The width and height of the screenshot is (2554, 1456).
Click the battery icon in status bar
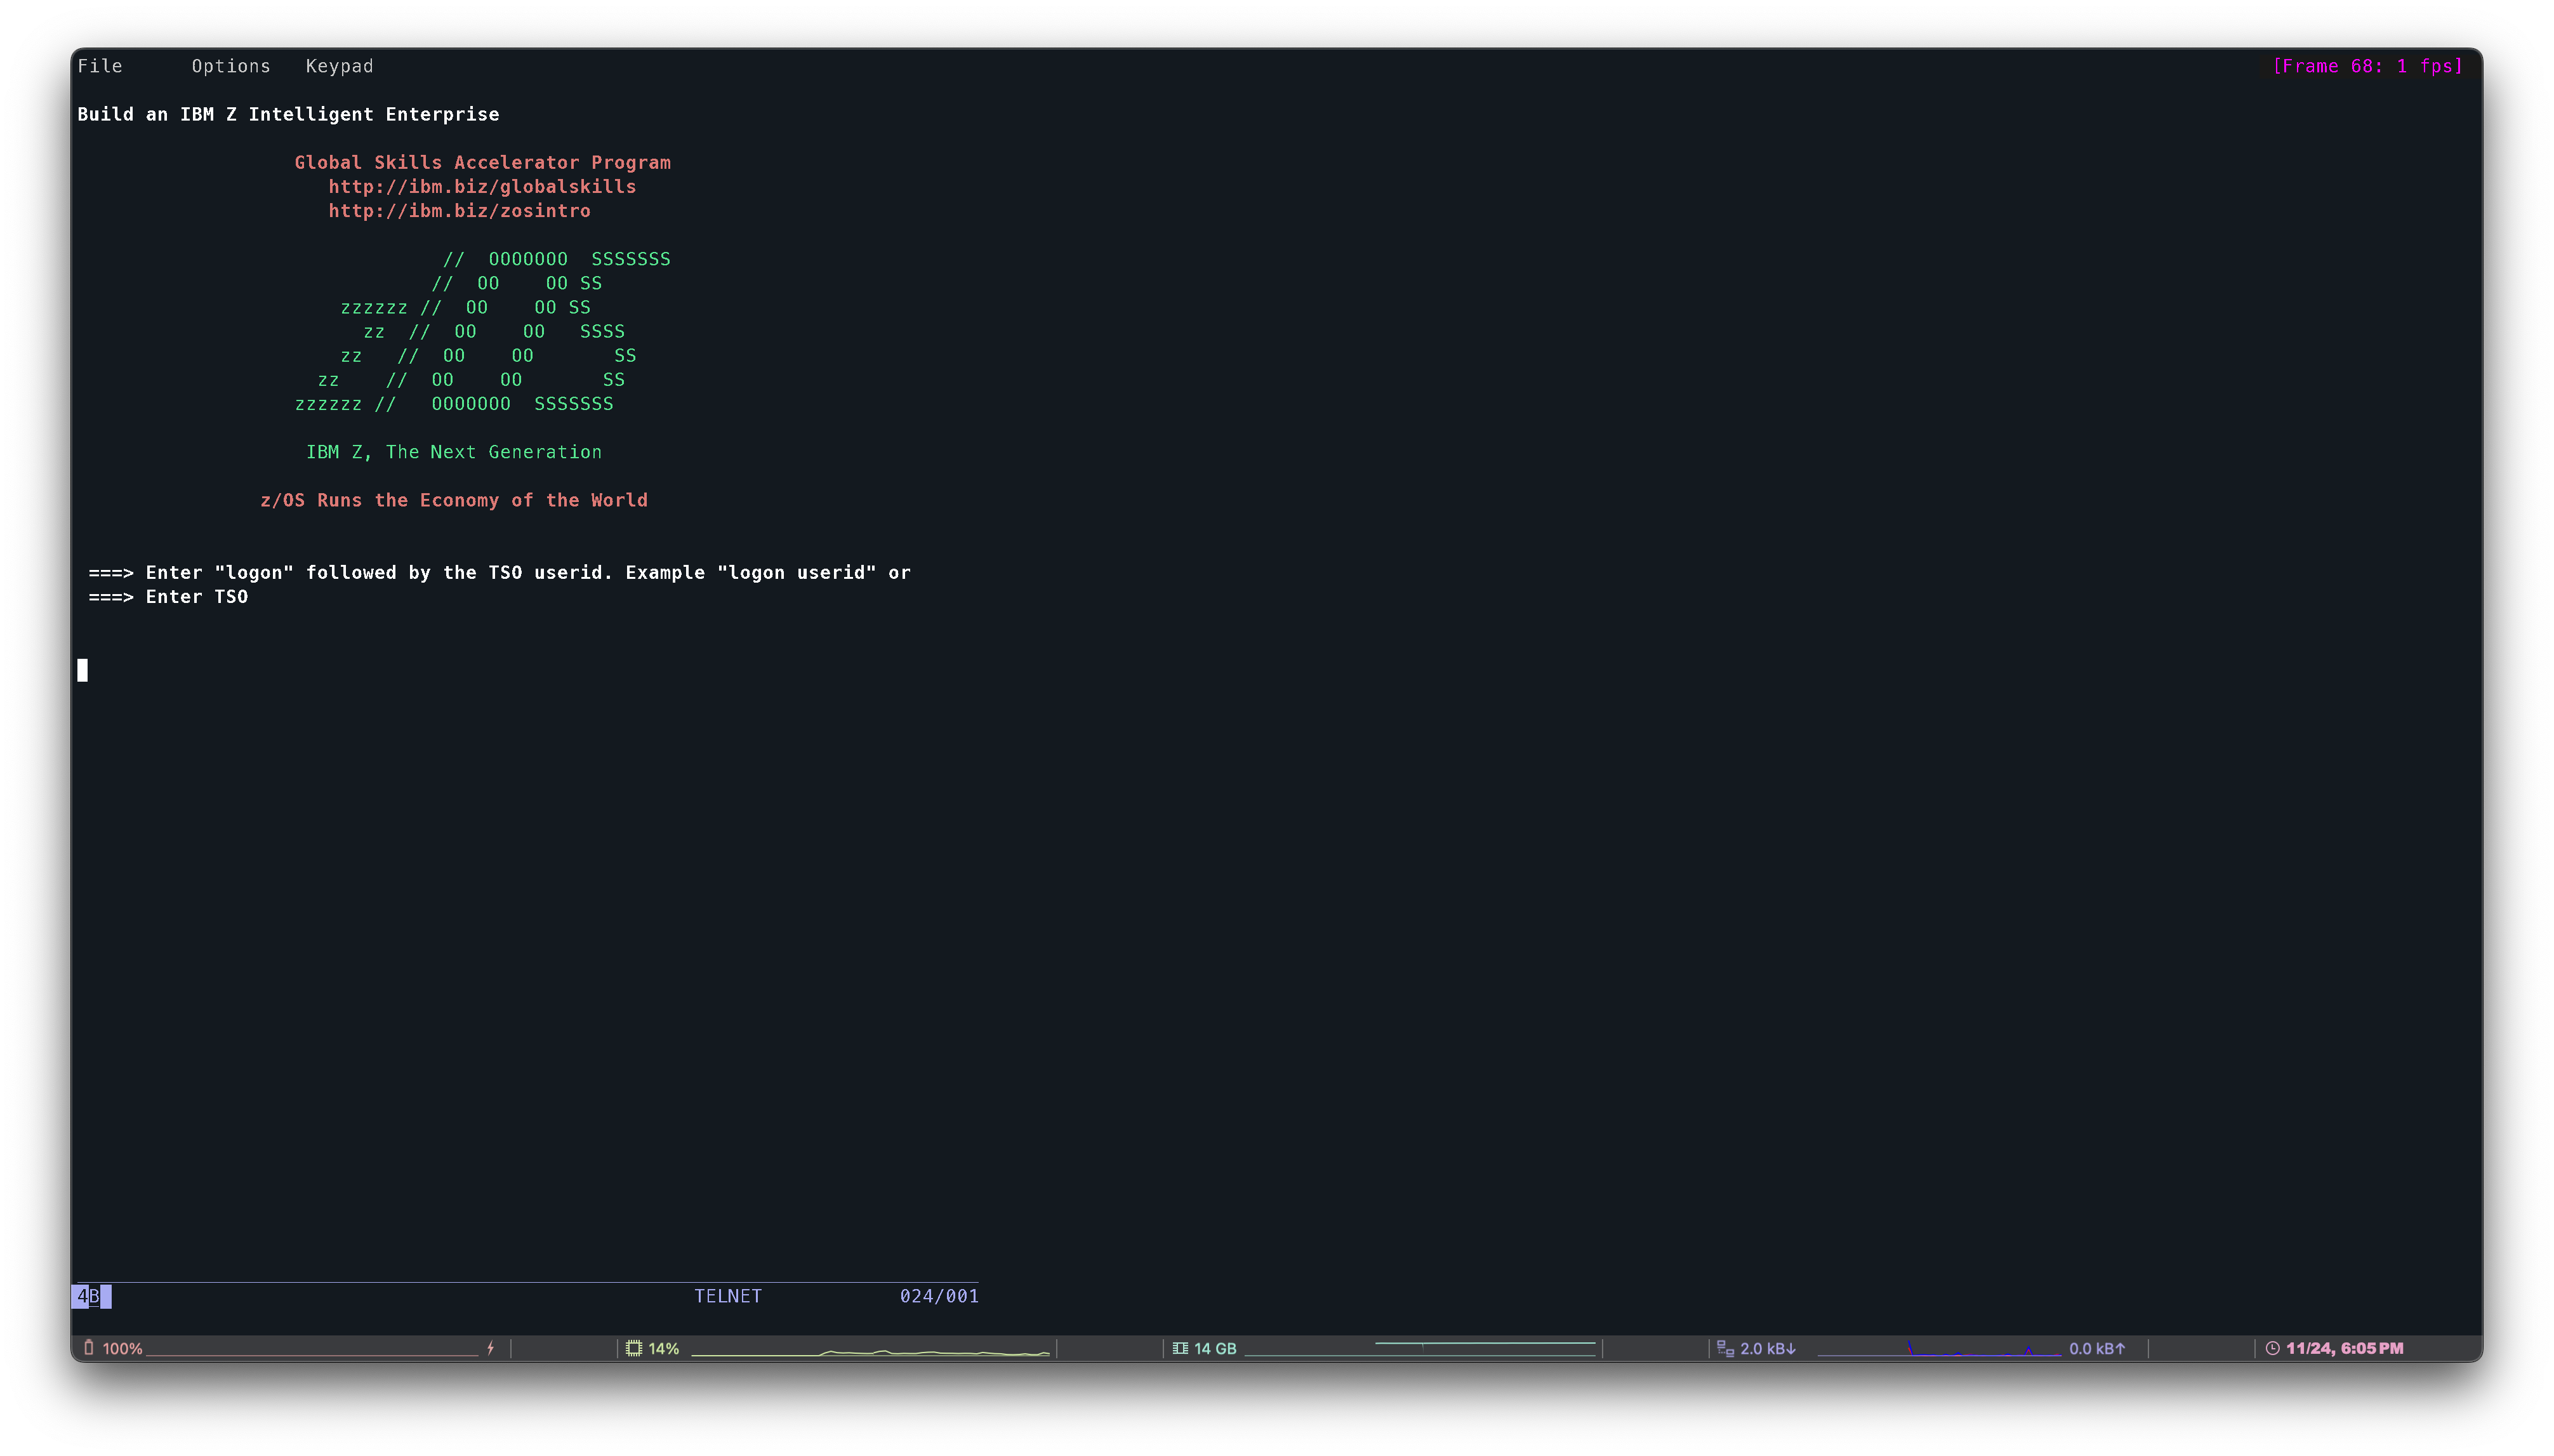point(89,1348)
